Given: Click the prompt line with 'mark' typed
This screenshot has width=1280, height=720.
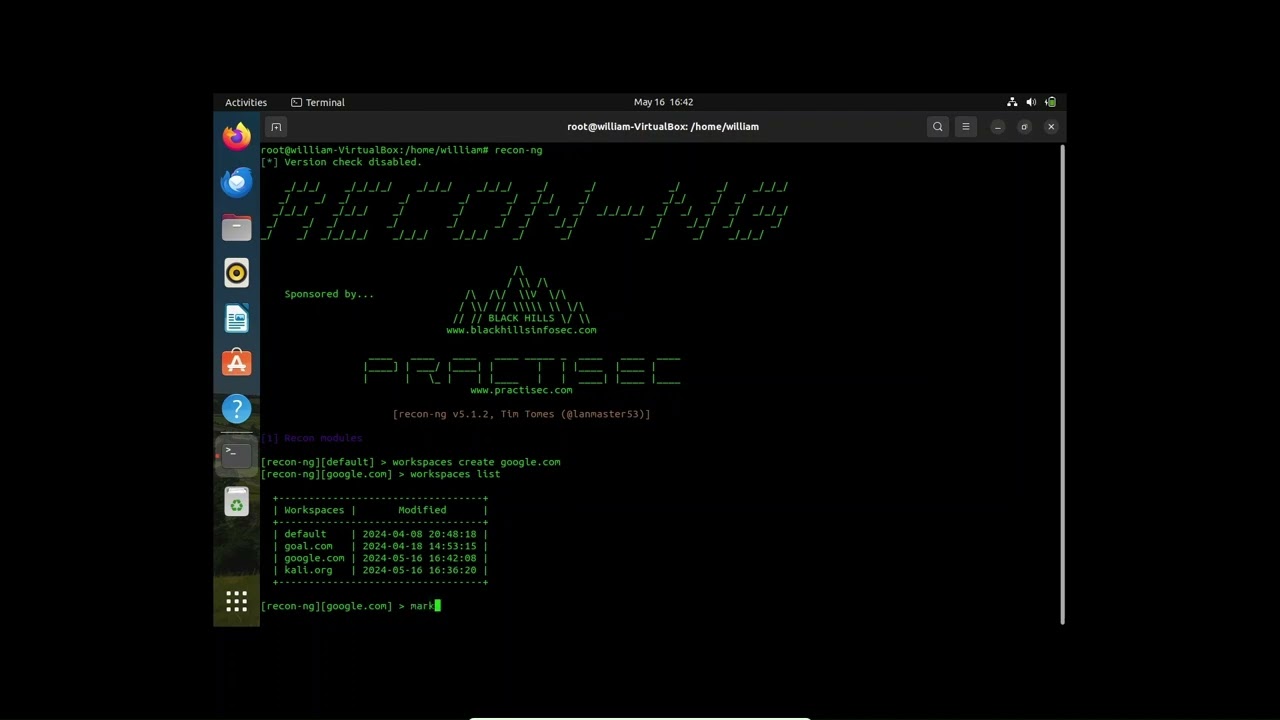Looking at the screenshot, I should coord(351,606).
